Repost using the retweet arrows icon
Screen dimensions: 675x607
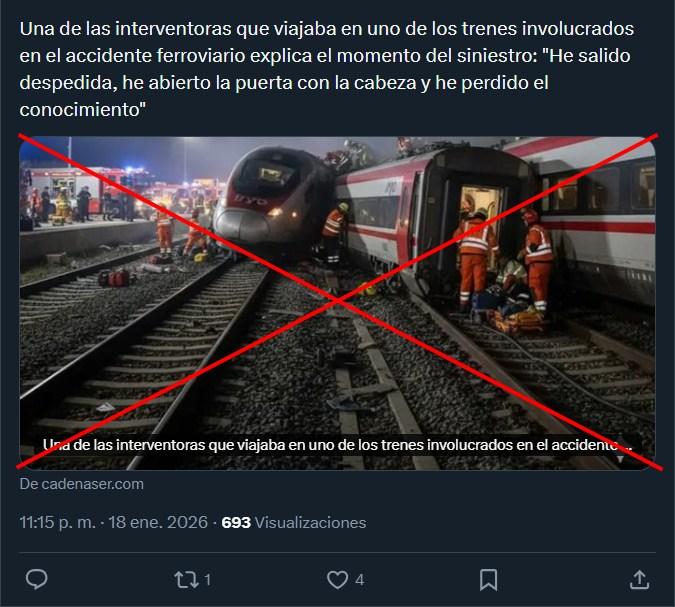186,579
